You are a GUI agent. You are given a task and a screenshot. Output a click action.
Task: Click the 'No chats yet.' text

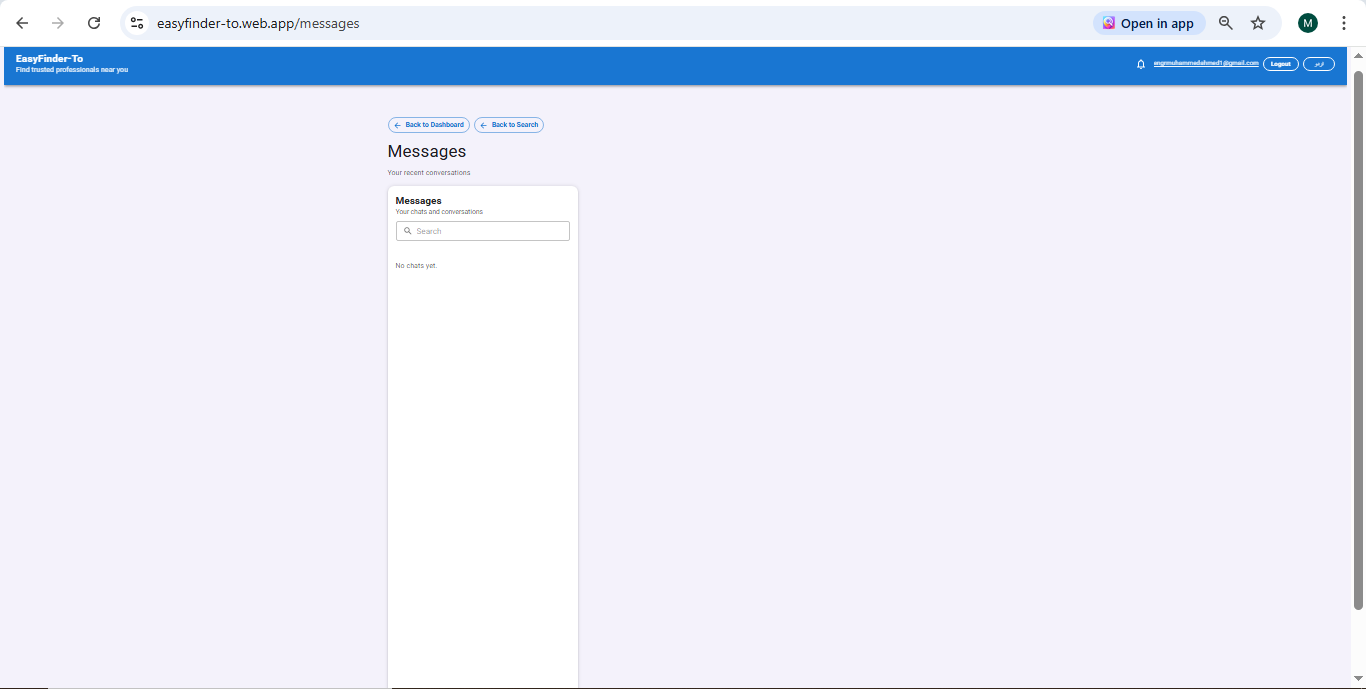point(416,266)
